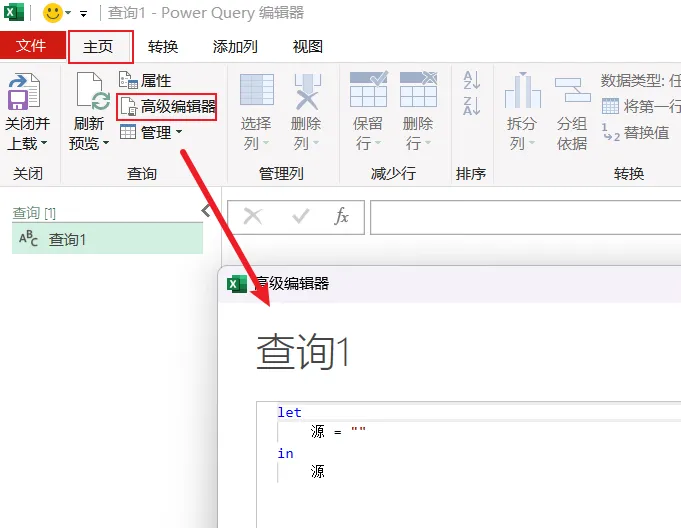Screen dimensions: 681x528
Task: Expand the 删除行 dropdown arrow
Action: point(428,142)
